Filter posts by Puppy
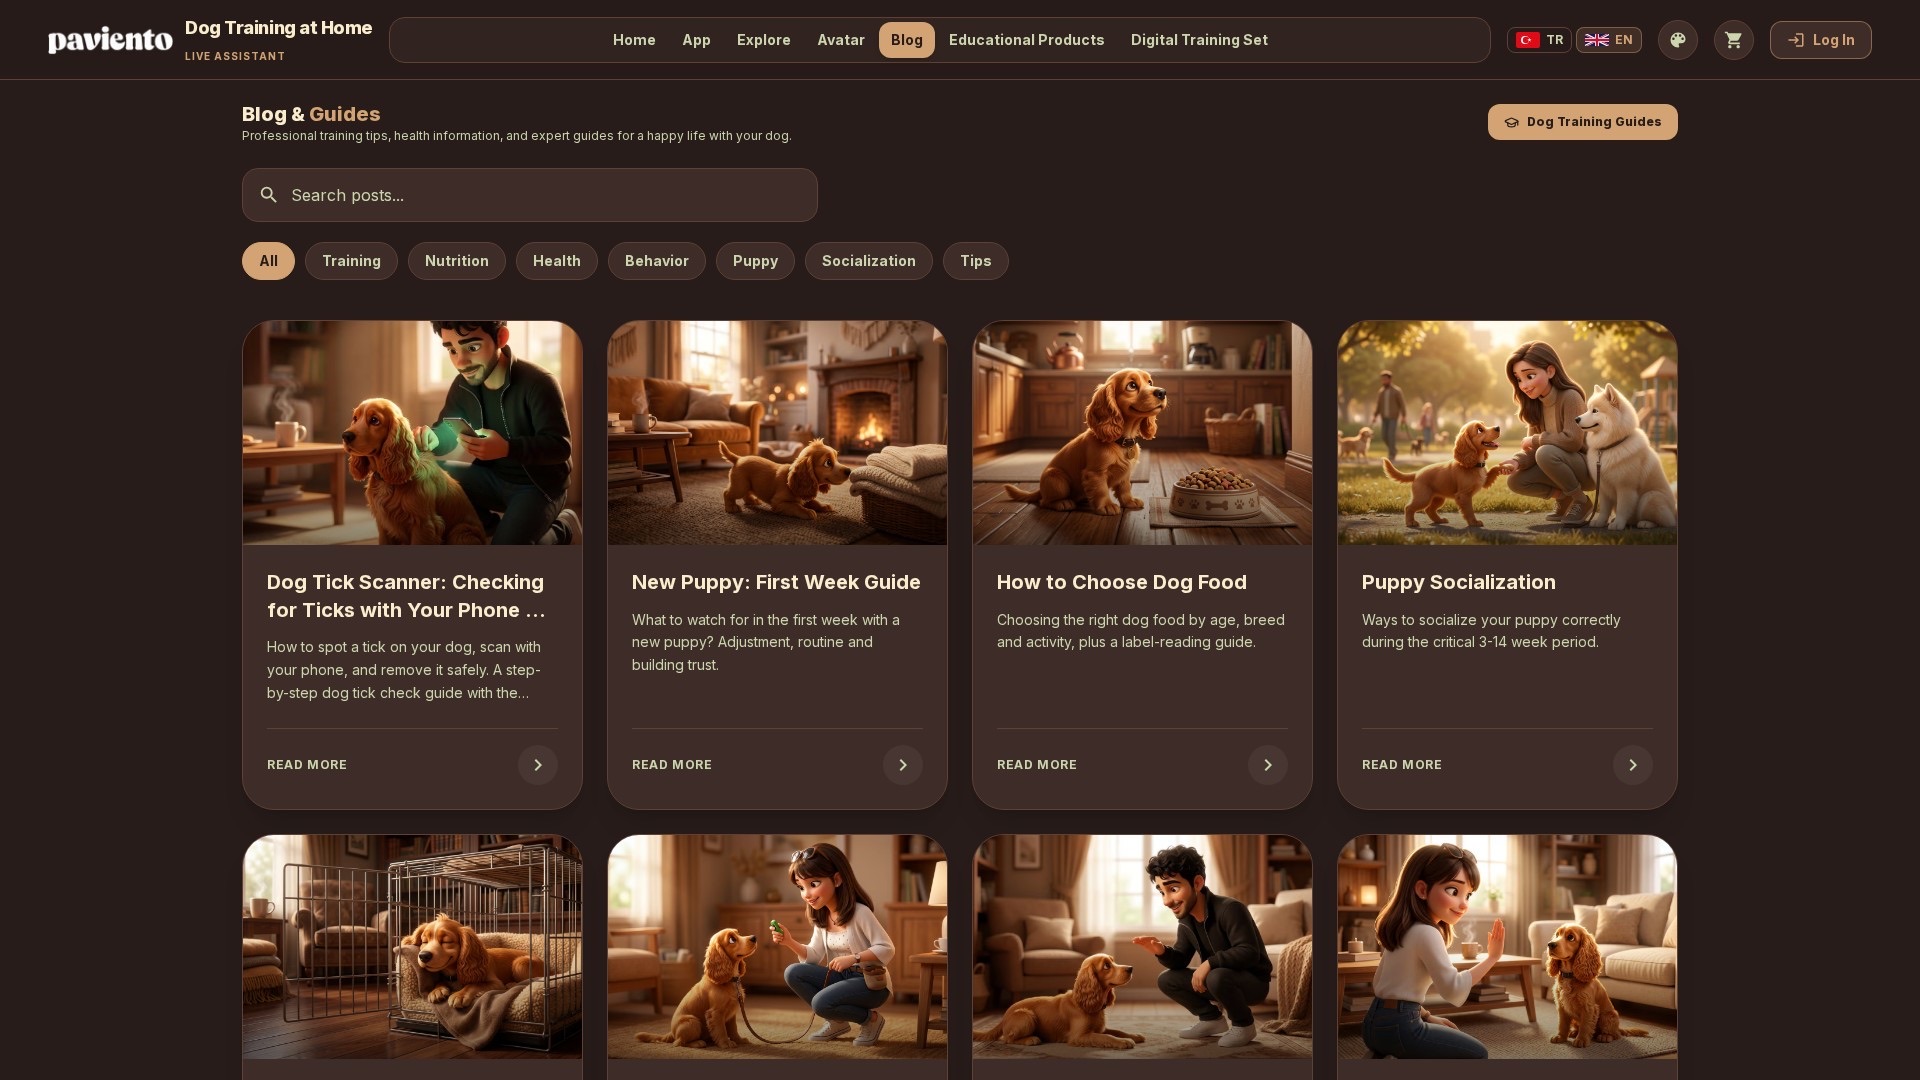 (x=755, y=261)
